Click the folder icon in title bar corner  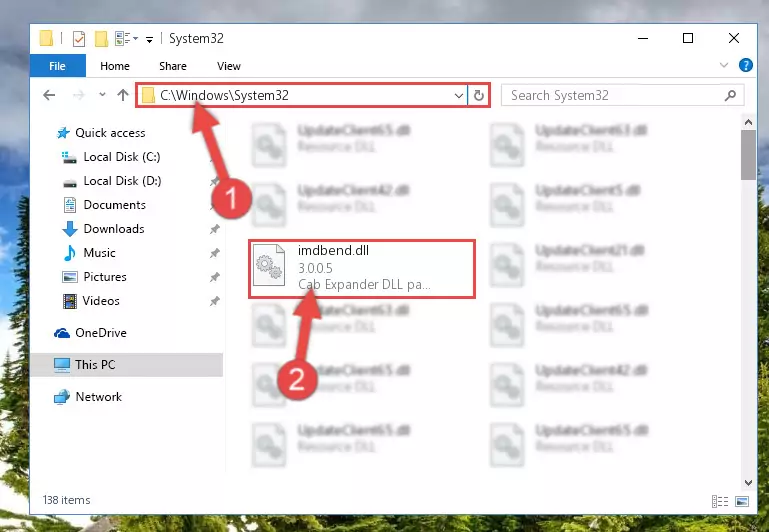(x=46, y=38)
